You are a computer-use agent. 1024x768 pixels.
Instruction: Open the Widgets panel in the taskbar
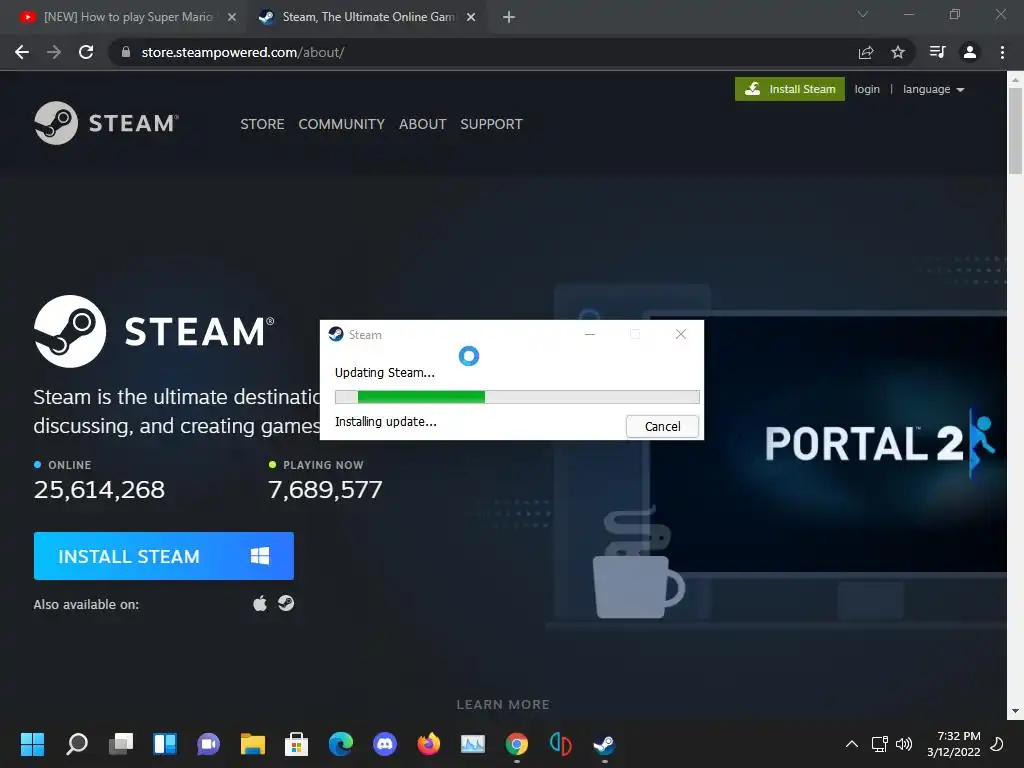(165, 744)
